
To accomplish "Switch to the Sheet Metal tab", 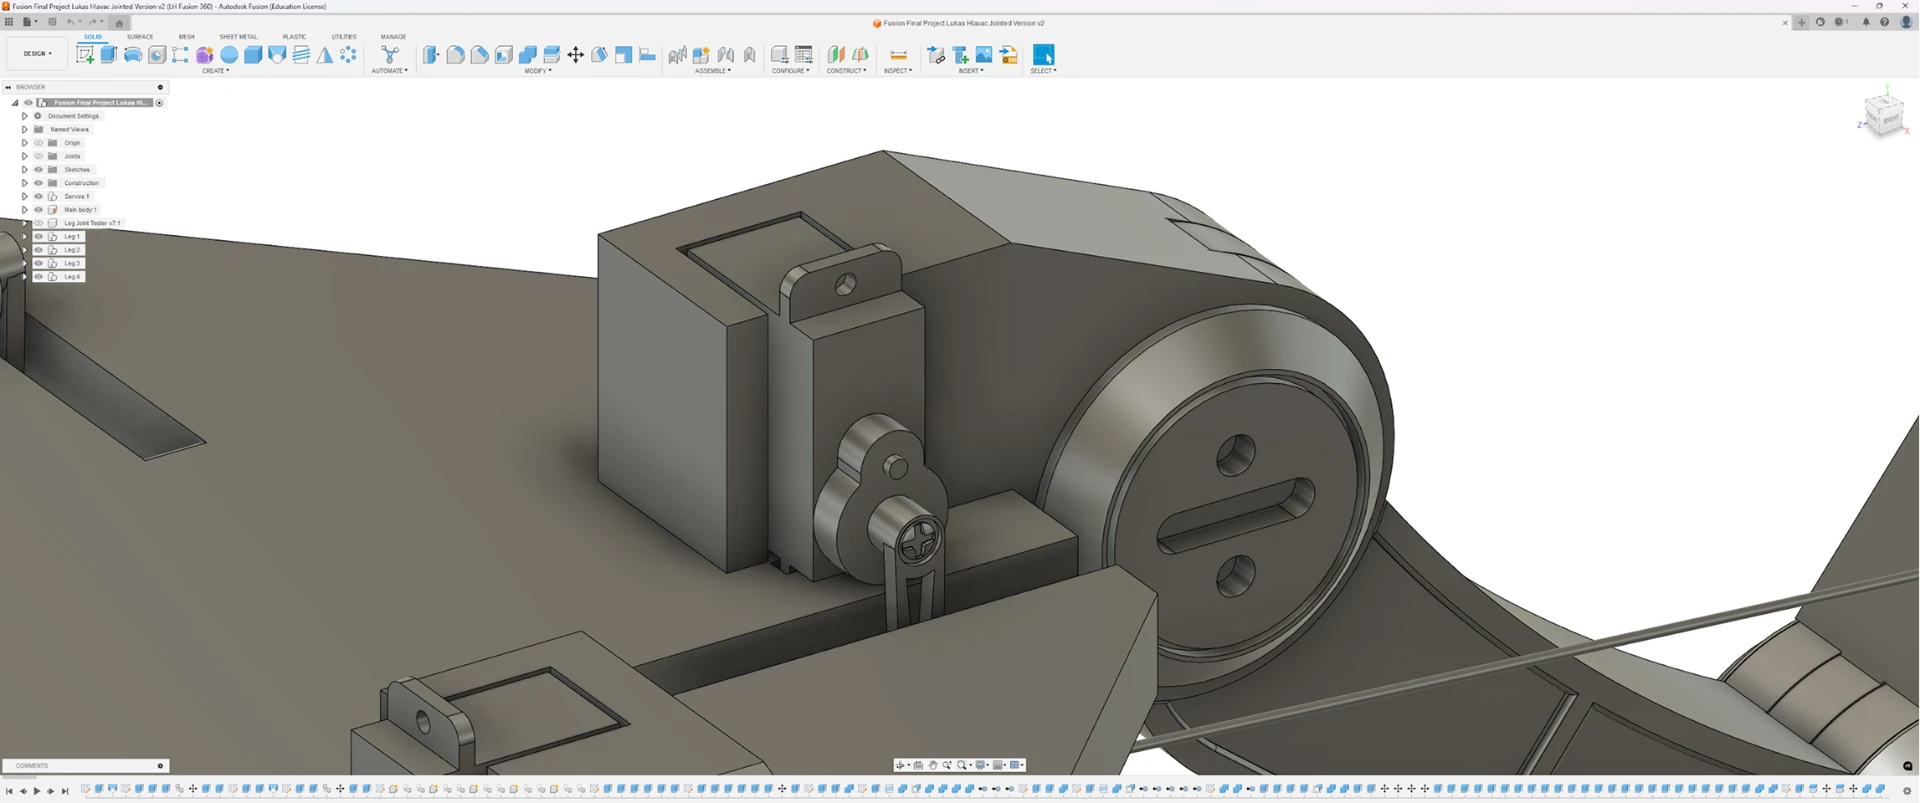I will [238, 37].
